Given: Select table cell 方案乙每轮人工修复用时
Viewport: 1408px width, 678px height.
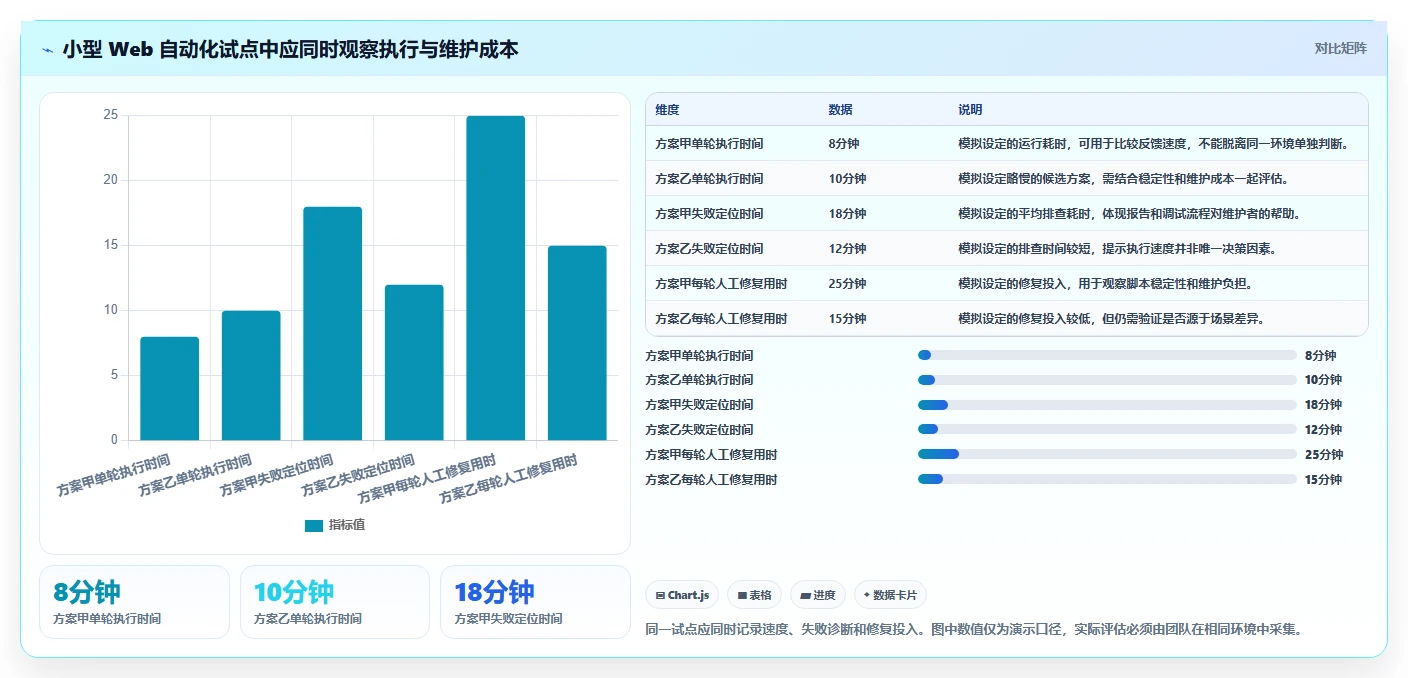Looking at the screenshot, I should (721, 319).
